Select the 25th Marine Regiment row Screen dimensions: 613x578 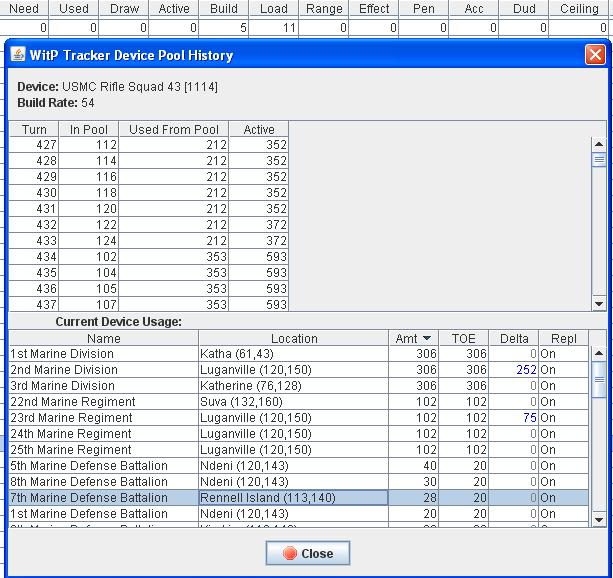pyautogui.click(x=299, y=450)
